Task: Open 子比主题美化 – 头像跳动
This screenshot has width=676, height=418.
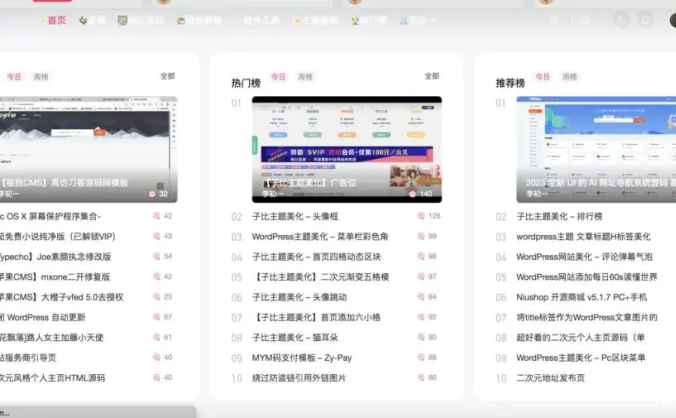Action: point(299,297)
